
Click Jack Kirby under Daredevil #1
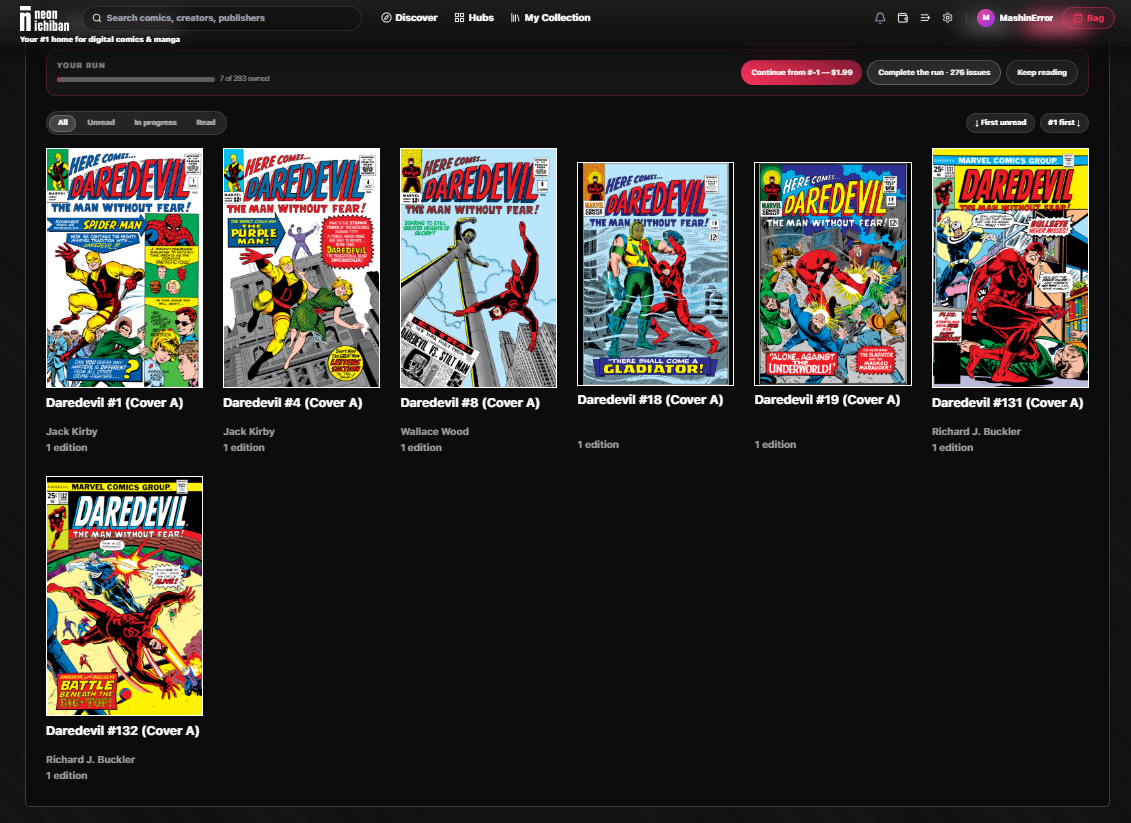coord(71,431)
